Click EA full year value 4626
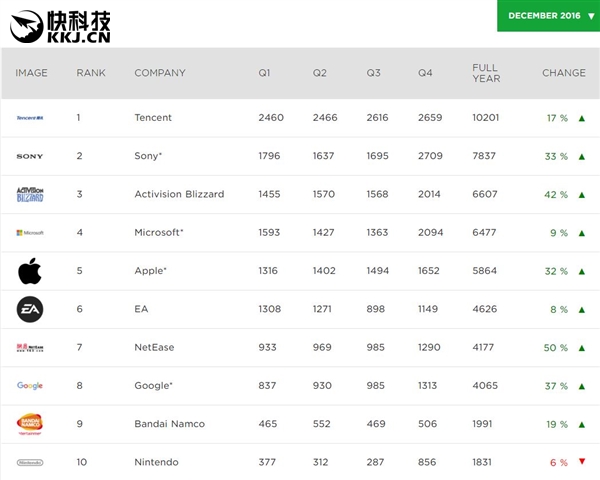Viewport: 600px width, 480px height. click(484, 309)
